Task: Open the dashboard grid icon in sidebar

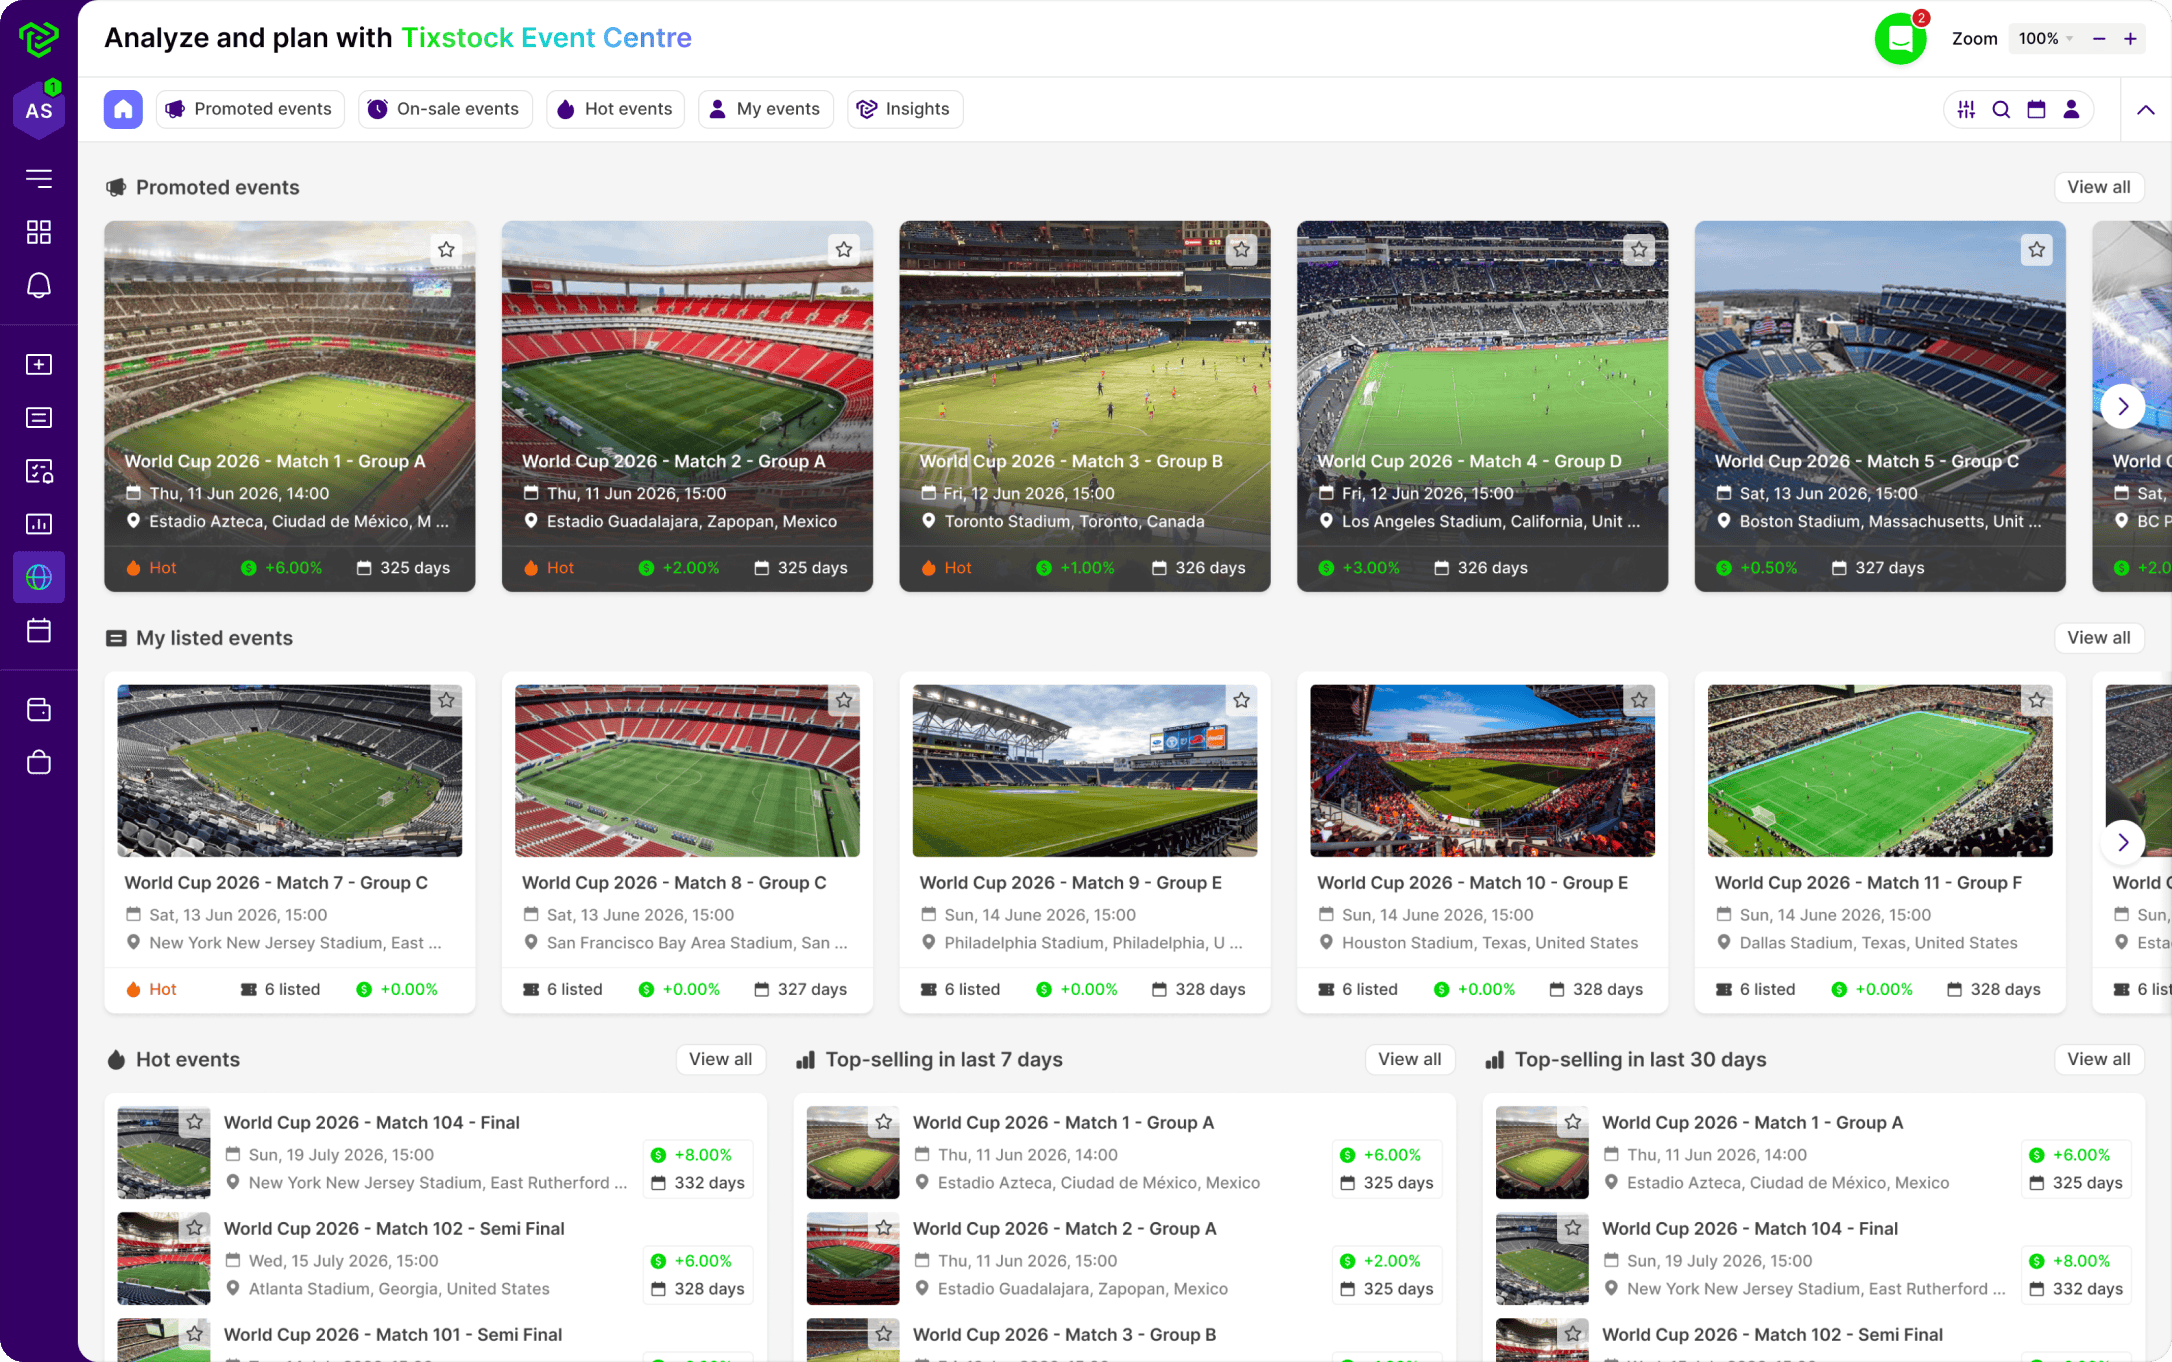Action: 39,232
